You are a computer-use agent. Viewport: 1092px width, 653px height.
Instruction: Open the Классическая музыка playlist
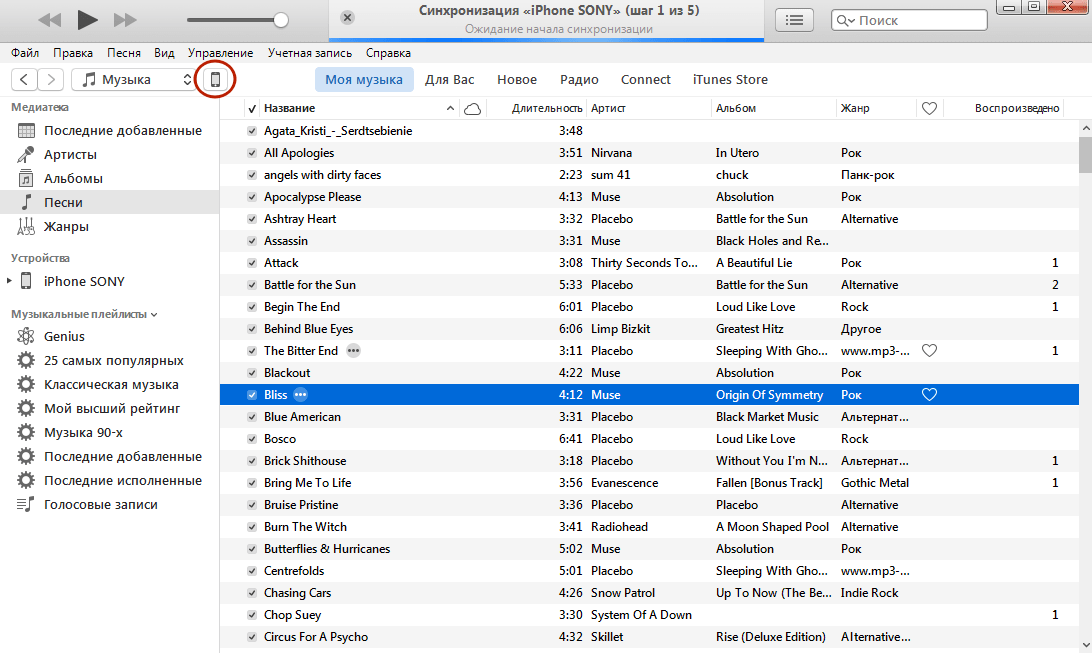pyautogui.click(x=109, y=384)
